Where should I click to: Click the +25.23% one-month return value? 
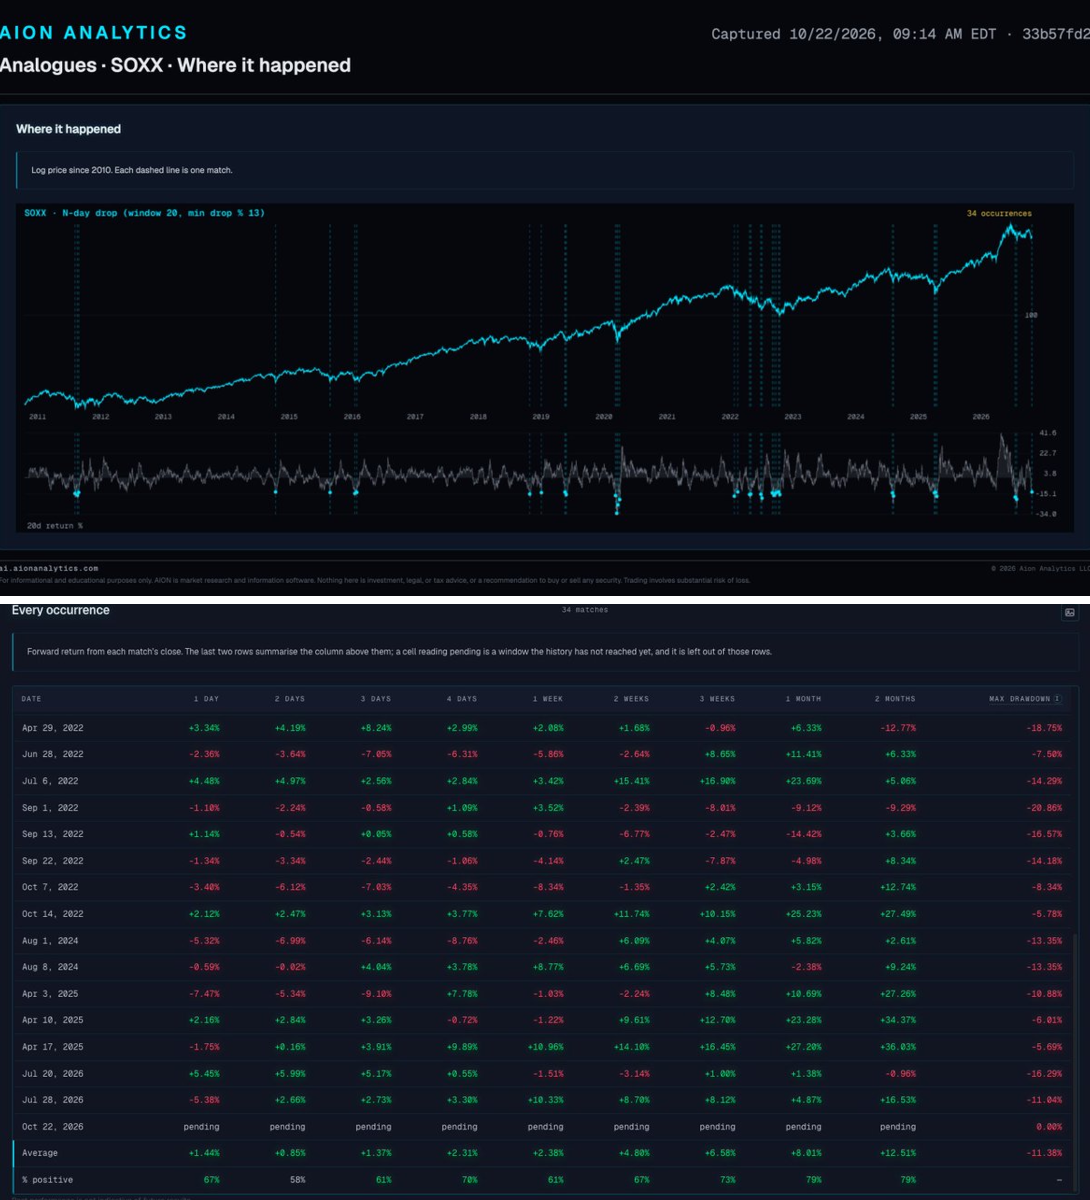(x=803, y=914)
